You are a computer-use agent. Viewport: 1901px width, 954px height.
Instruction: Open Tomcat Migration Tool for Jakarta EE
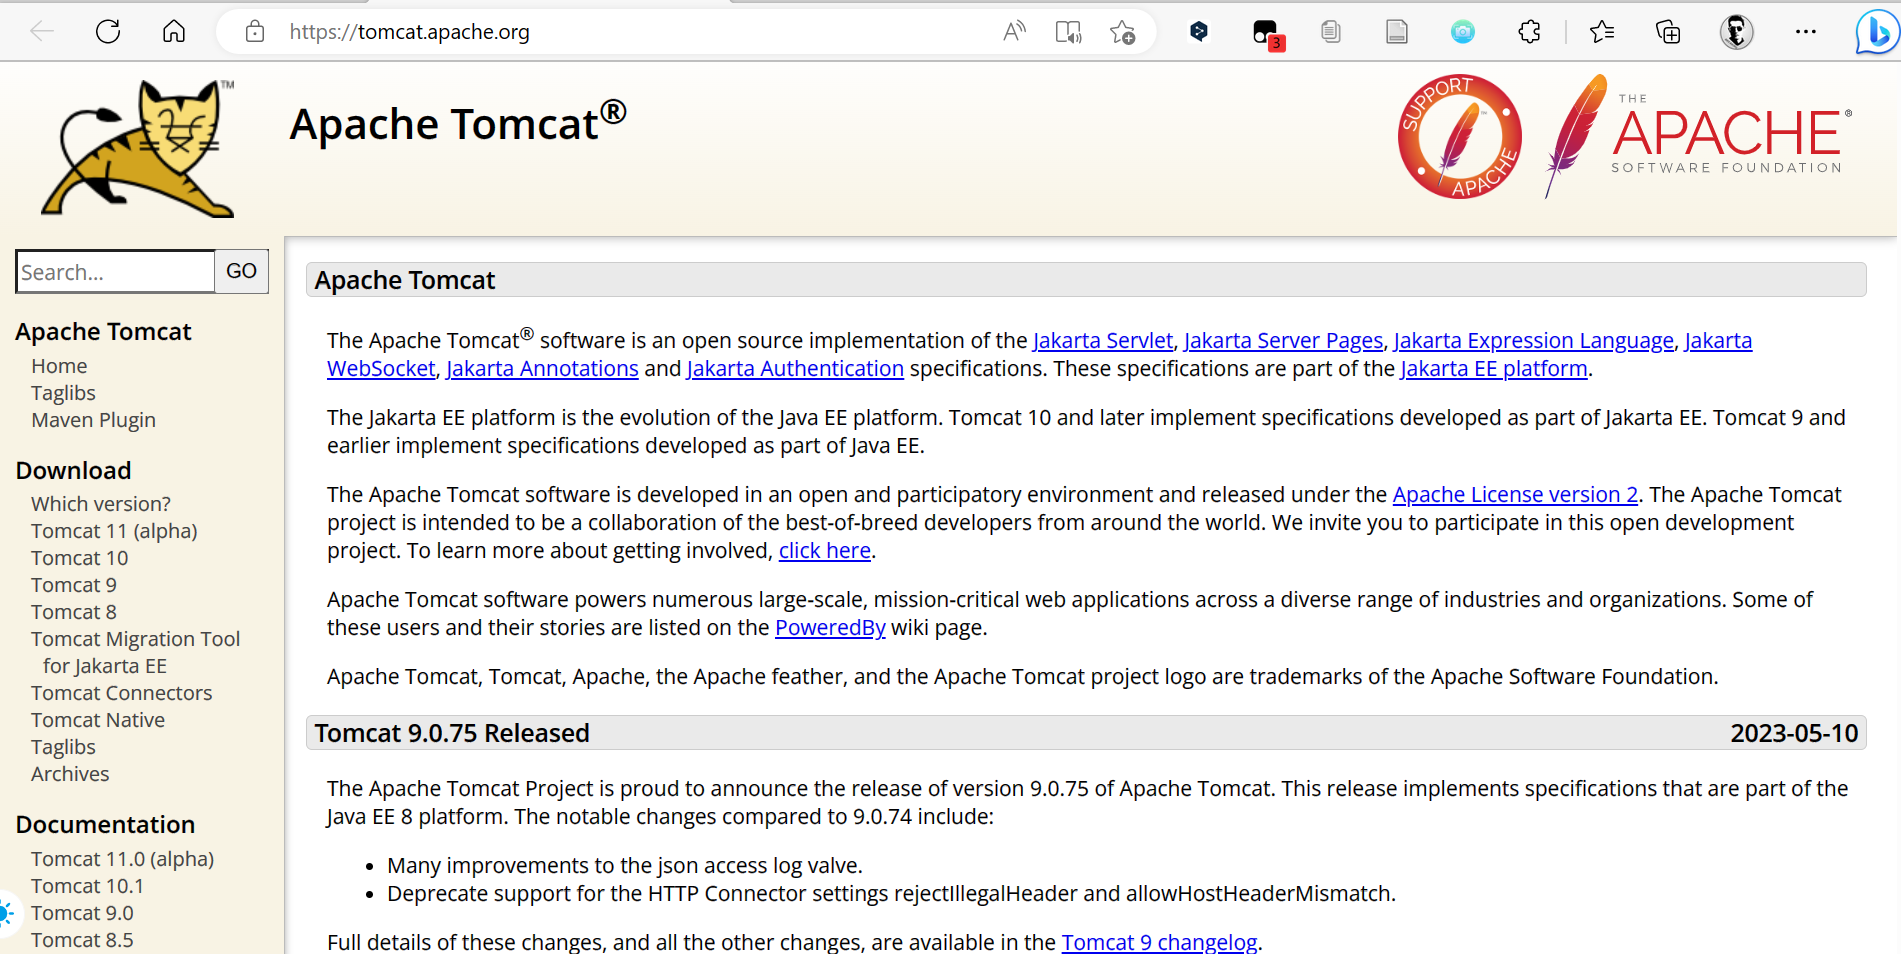[x=135, y=652]
